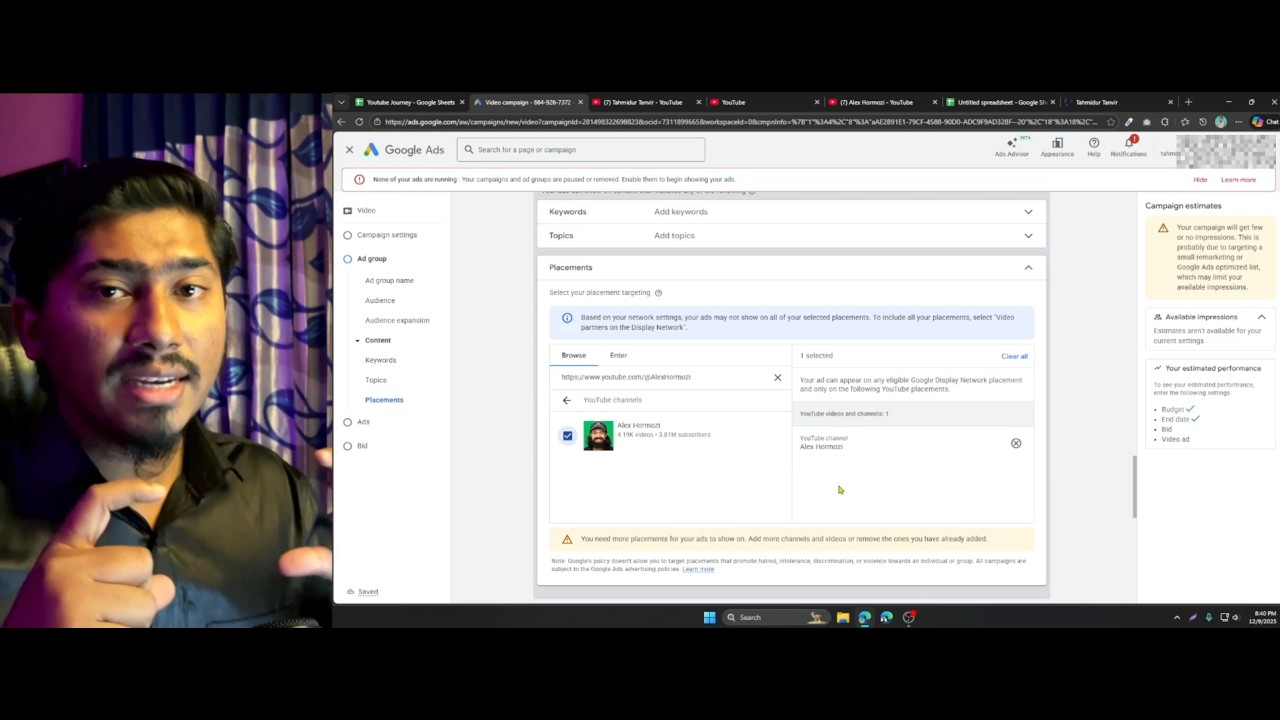Click the Edge icon on the taskbar
1280x720 pixels.
pos(865,617)
